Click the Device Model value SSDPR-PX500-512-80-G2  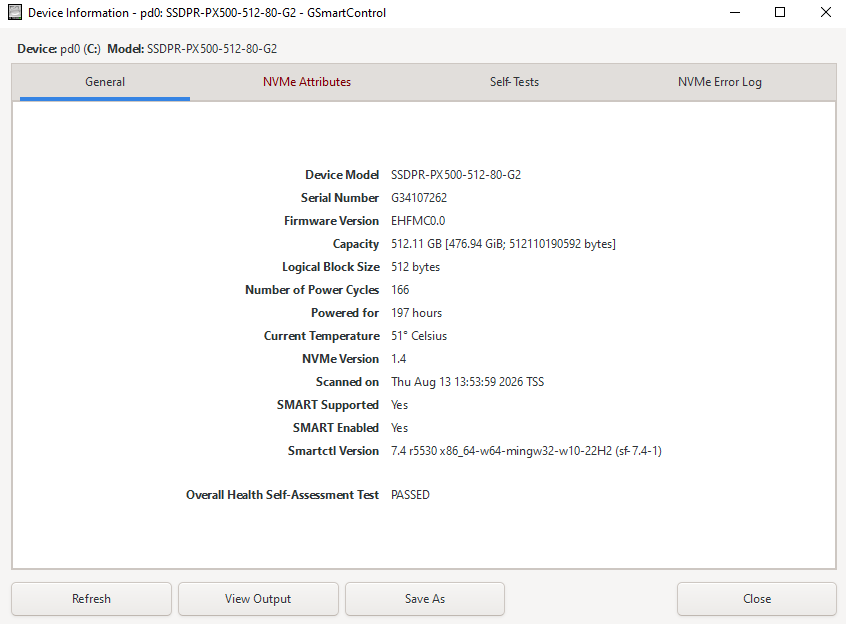(456, 175)
